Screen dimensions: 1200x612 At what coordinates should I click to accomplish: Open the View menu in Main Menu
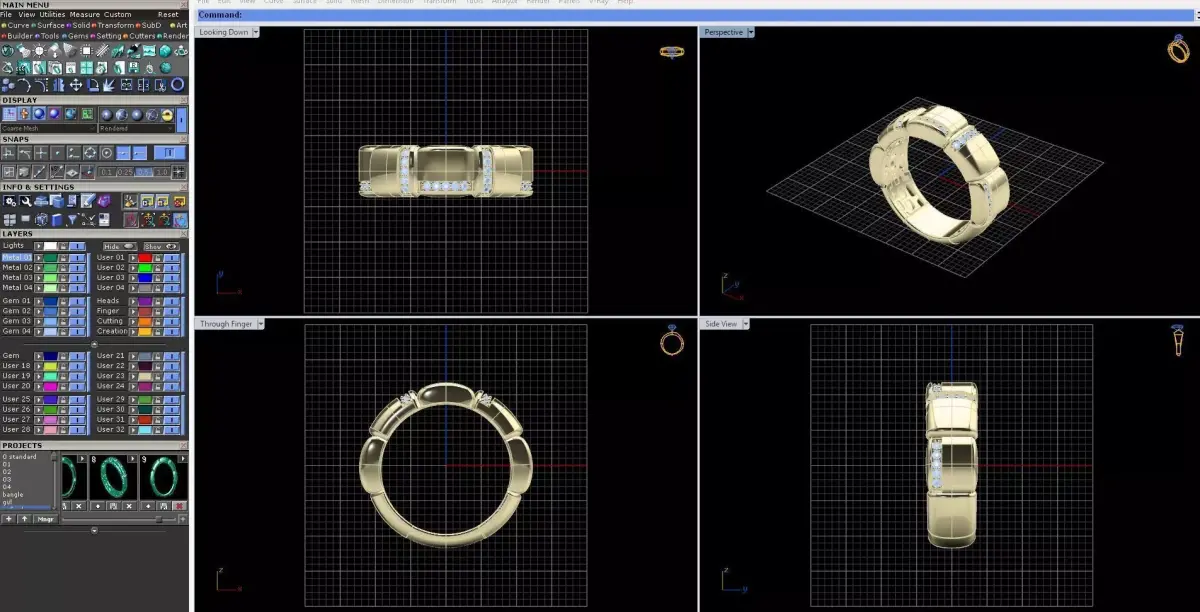click(27, 15)
